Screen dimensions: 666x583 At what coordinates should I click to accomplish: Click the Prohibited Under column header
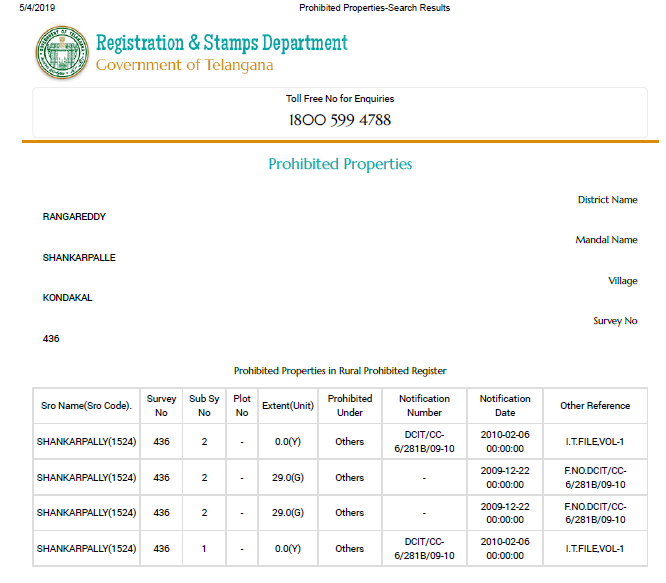pyautogui.click(x=350, y=405)
